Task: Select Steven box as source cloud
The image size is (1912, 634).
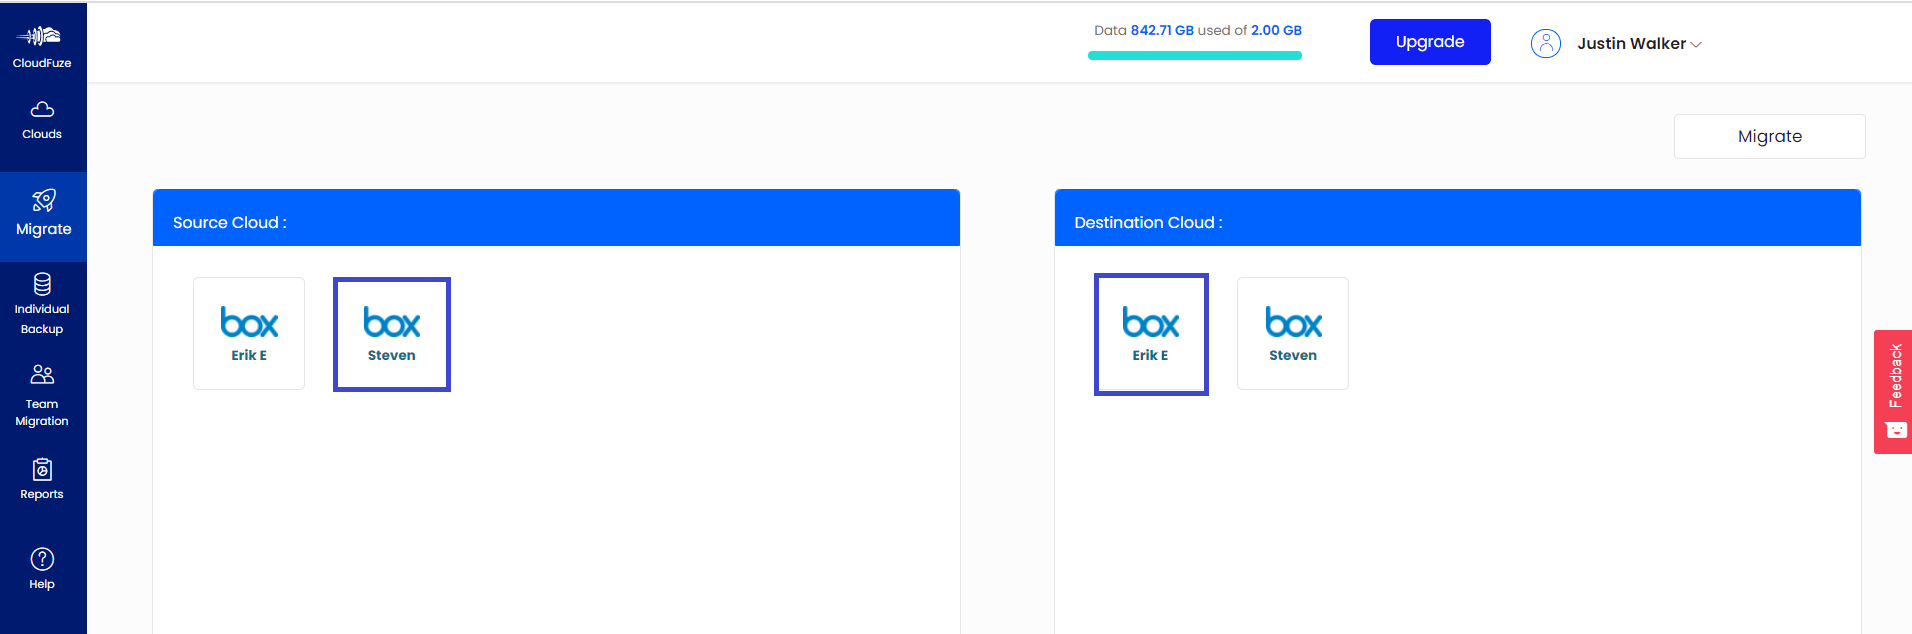Action: pyautogui.click(x=392, y=334)
